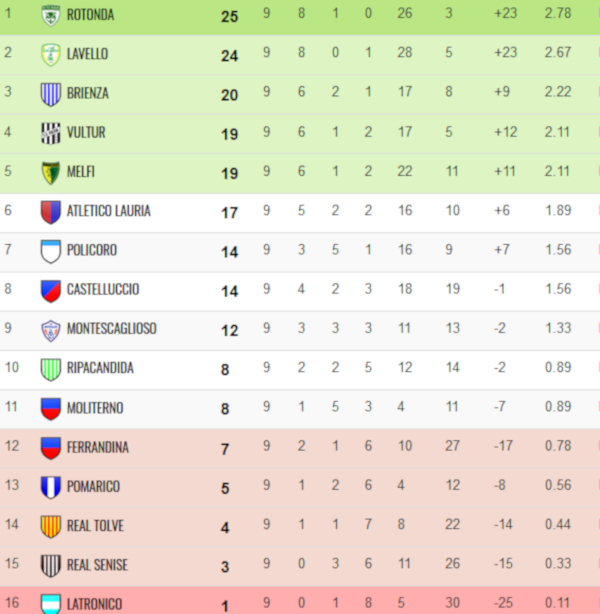Image resolution: width=600 pixels, height=614 pixels.
Task: Open the Policoro team name link
Action: [92, 250]
